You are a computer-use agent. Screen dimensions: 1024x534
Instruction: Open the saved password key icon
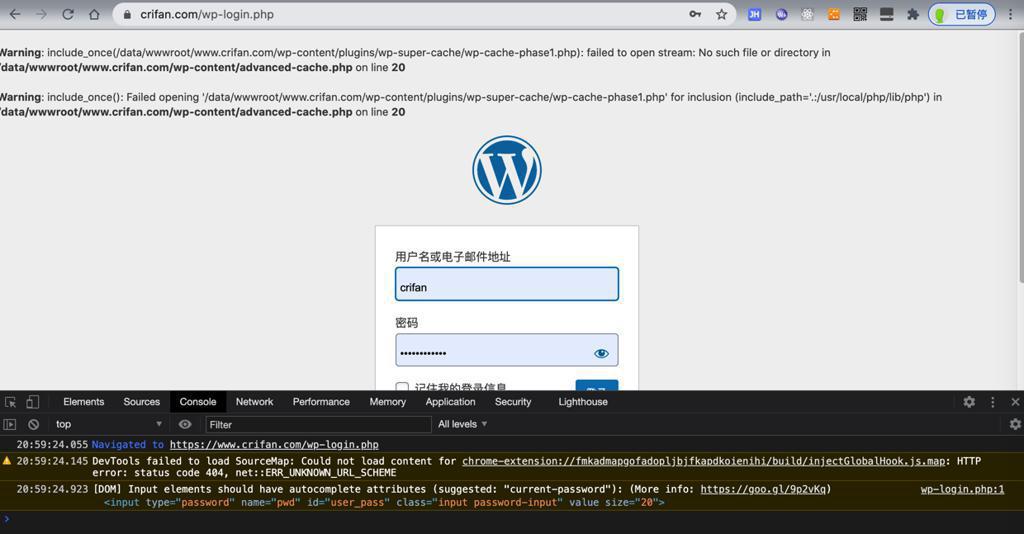(695, 14)
